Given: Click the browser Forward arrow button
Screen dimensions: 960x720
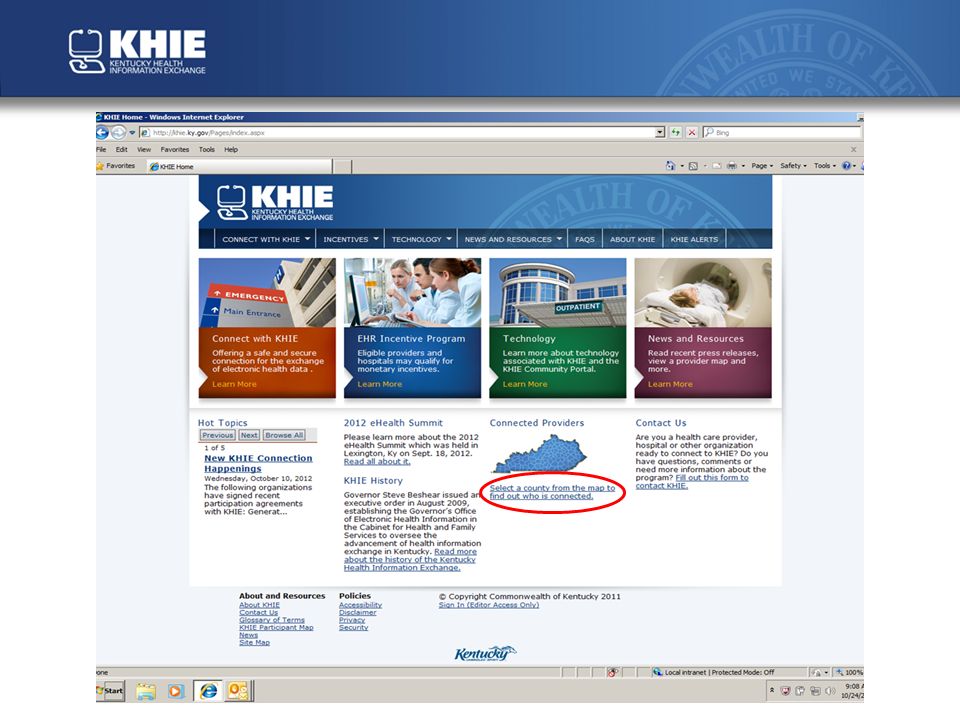Looking at the screenshot, I should [x=118, y=132].
